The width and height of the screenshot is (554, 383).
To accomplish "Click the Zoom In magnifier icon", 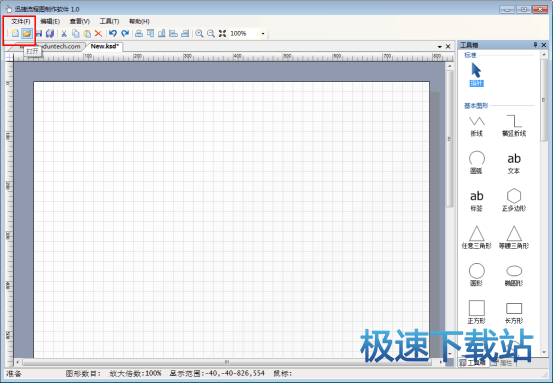I will click(x=199, y=34).
